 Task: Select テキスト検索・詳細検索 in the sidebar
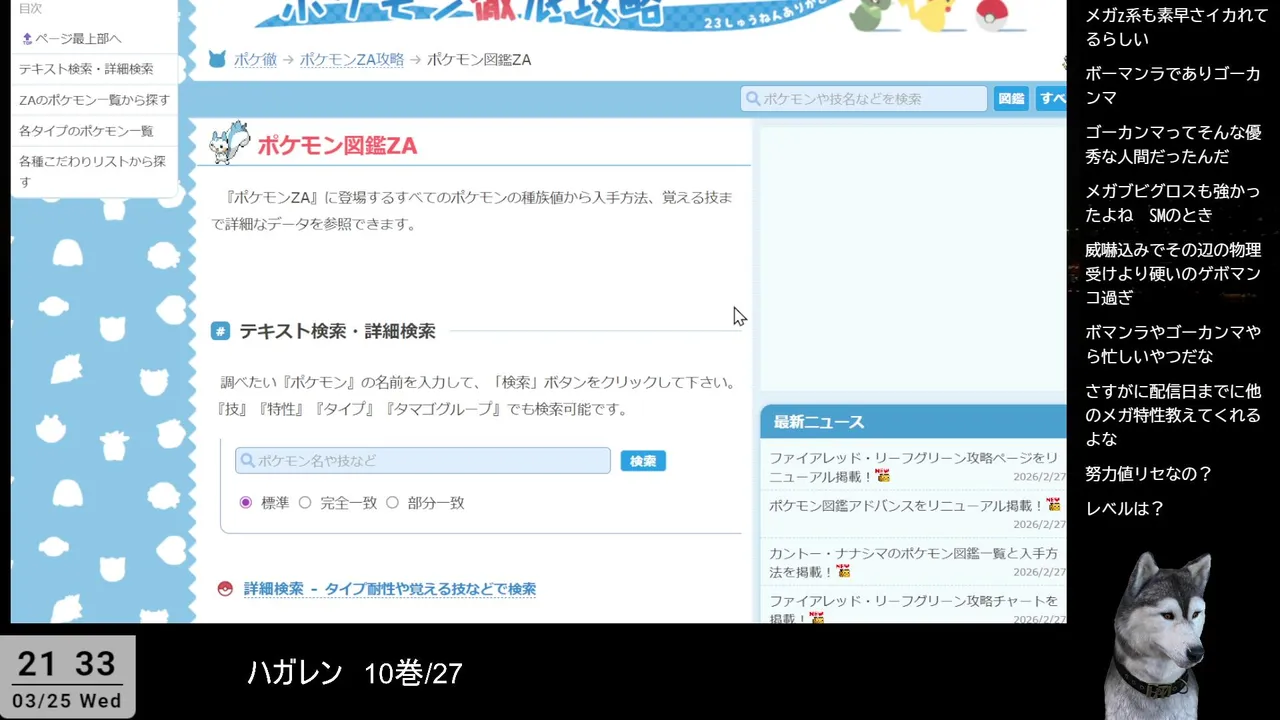pyautogui.click(x=86, y=69)
